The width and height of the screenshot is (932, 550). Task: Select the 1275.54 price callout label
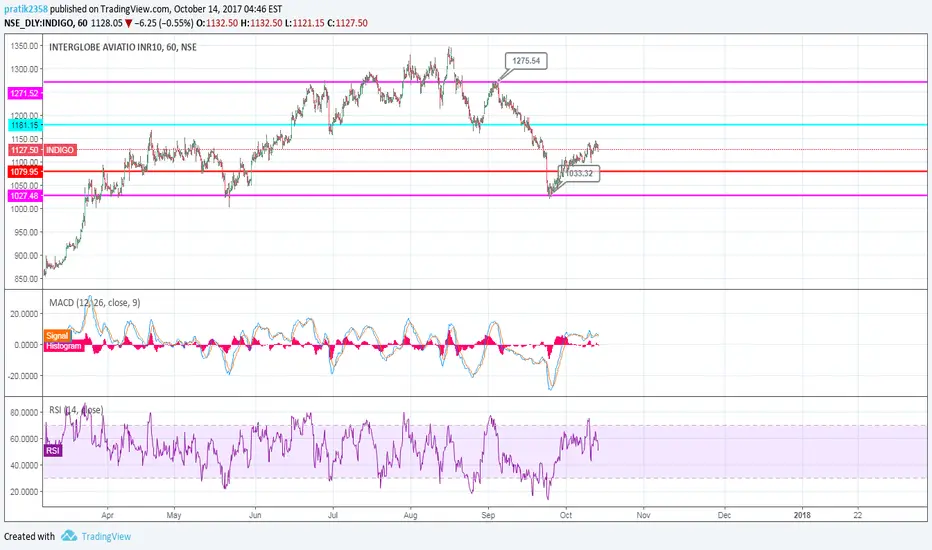coord(526,61)
